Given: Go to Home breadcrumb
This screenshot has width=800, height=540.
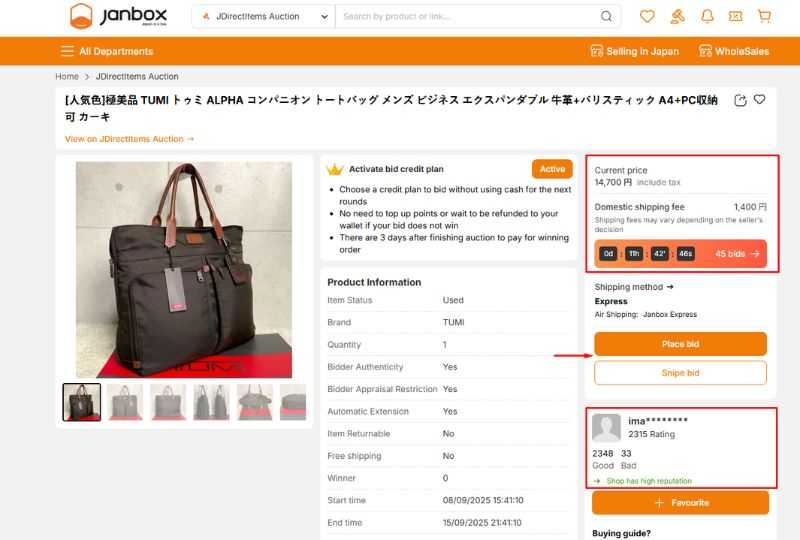Looking at the screenshot, I should click(x=67, y=77).
